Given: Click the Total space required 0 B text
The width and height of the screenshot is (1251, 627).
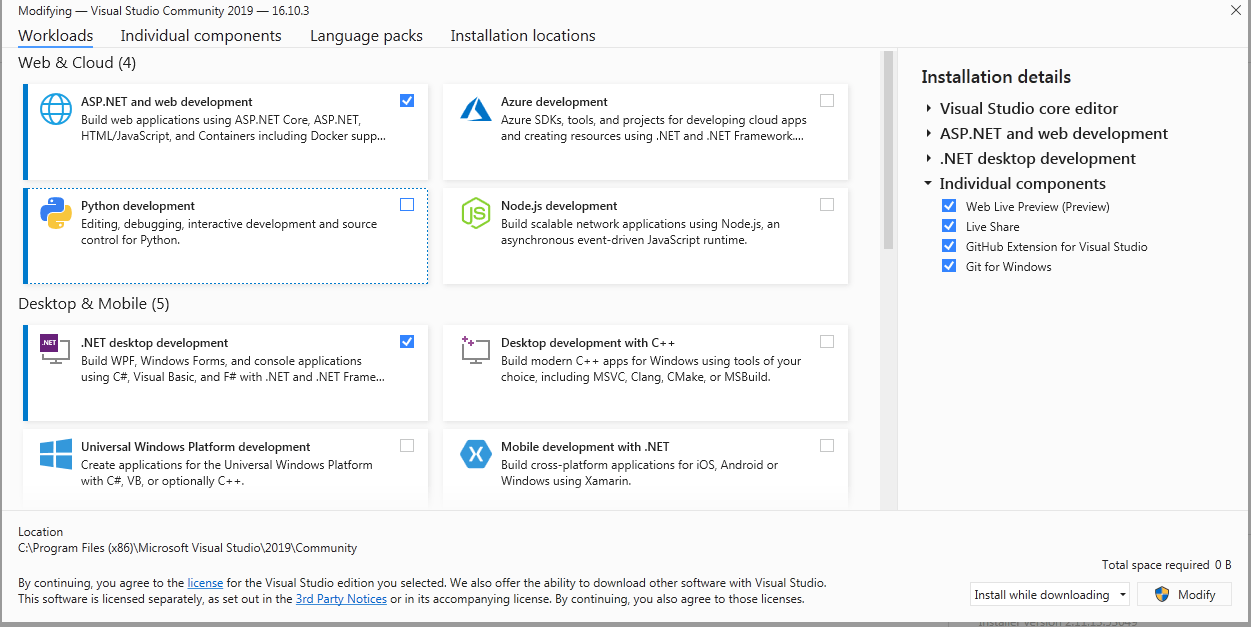Looking at the screenshot, I should pos(1167,565).
